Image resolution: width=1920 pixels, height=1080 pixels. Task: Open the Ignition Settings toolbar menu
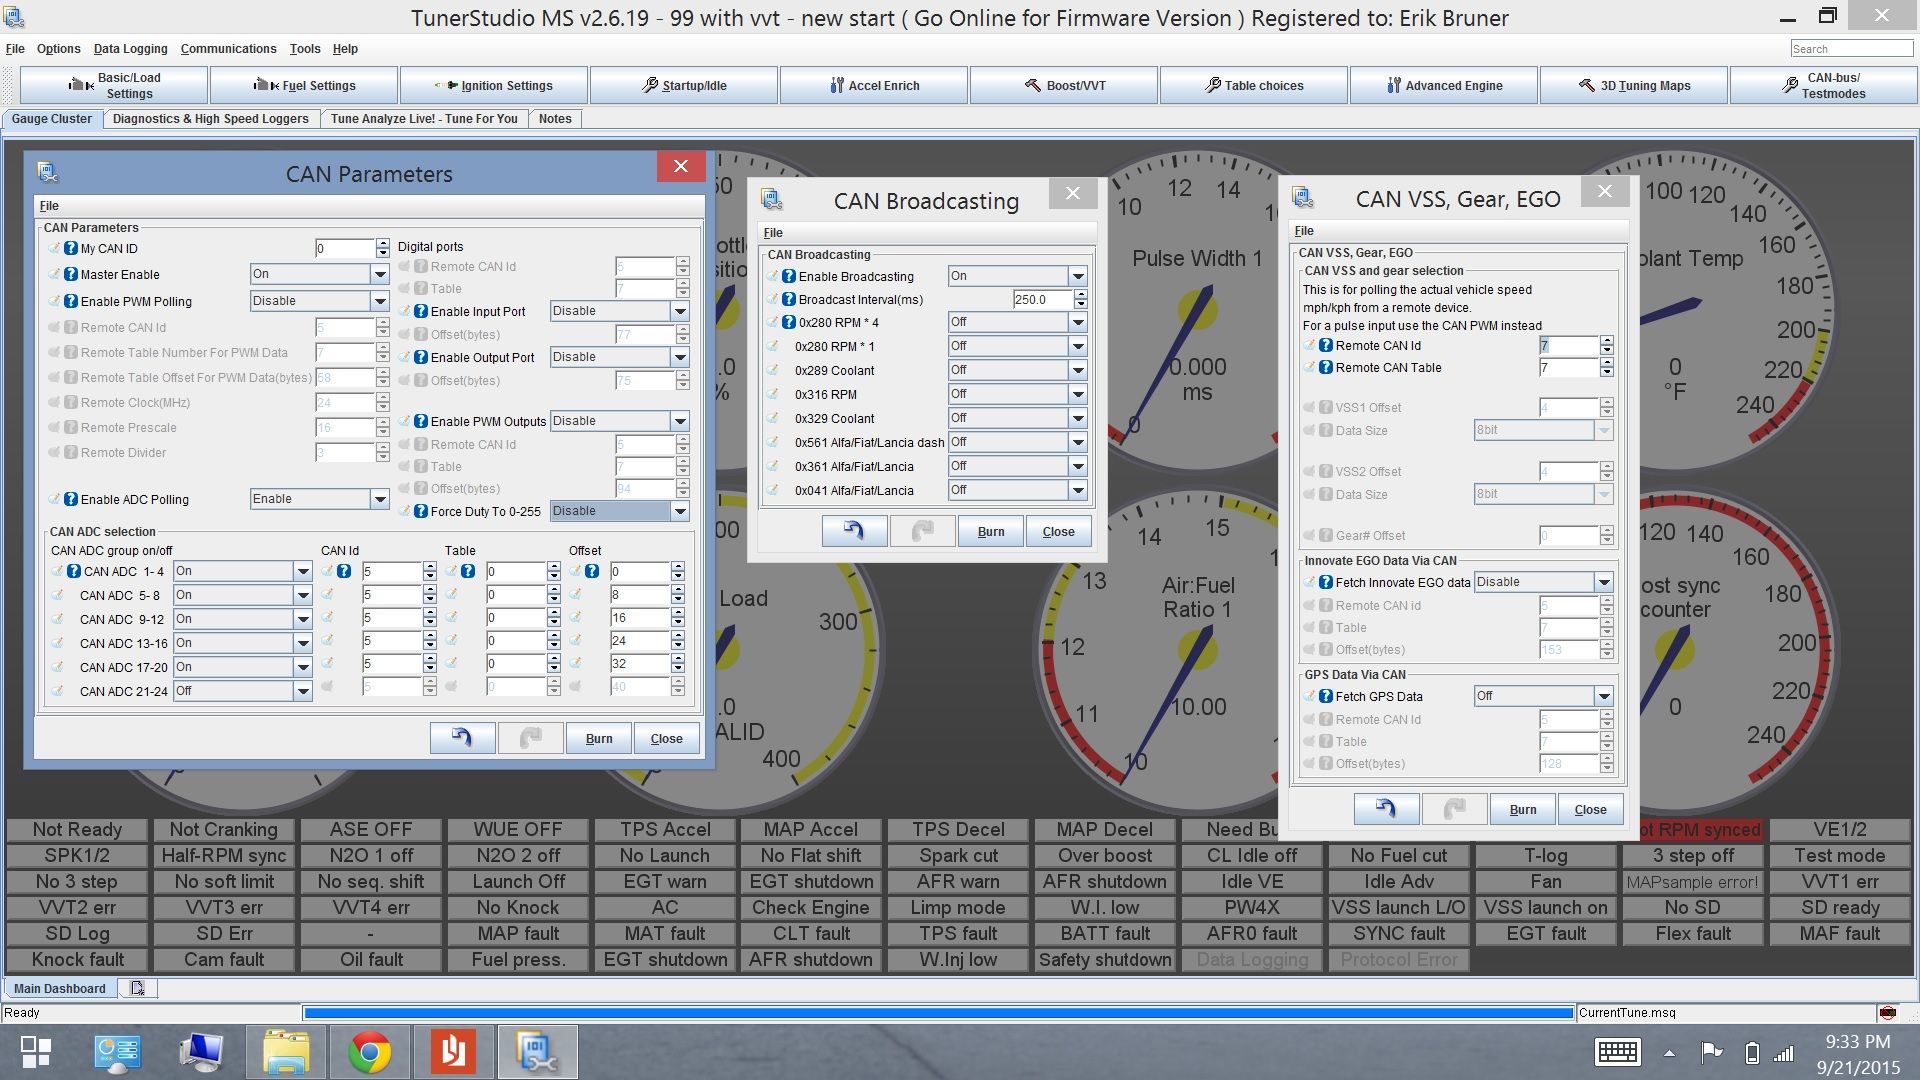(494, 86)
